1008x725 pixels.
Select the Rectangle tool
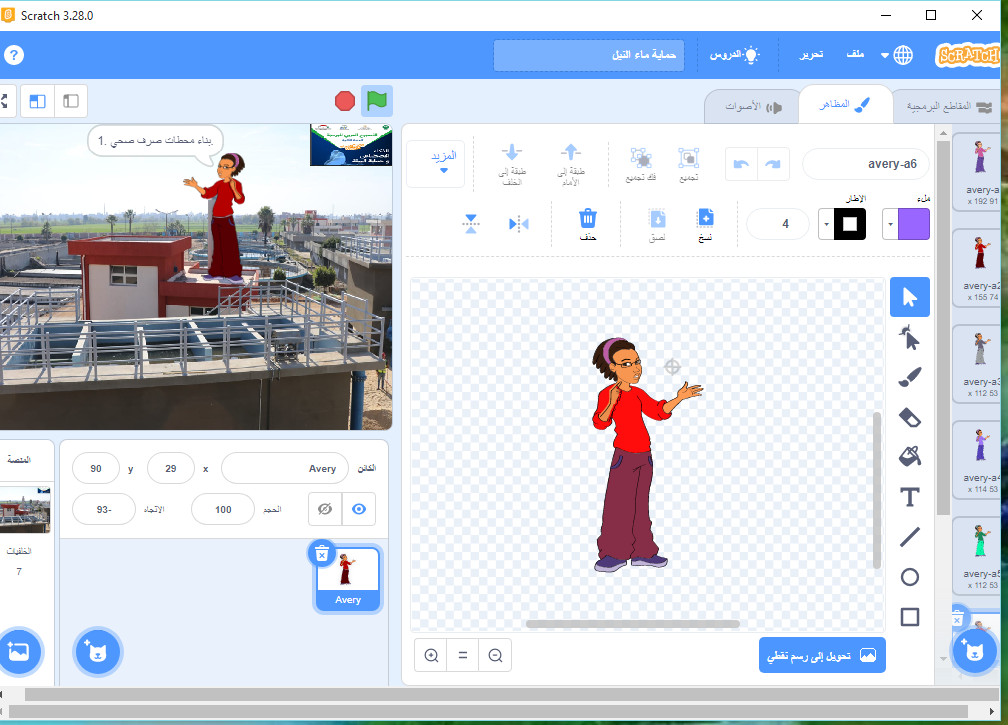coord(910,616)
